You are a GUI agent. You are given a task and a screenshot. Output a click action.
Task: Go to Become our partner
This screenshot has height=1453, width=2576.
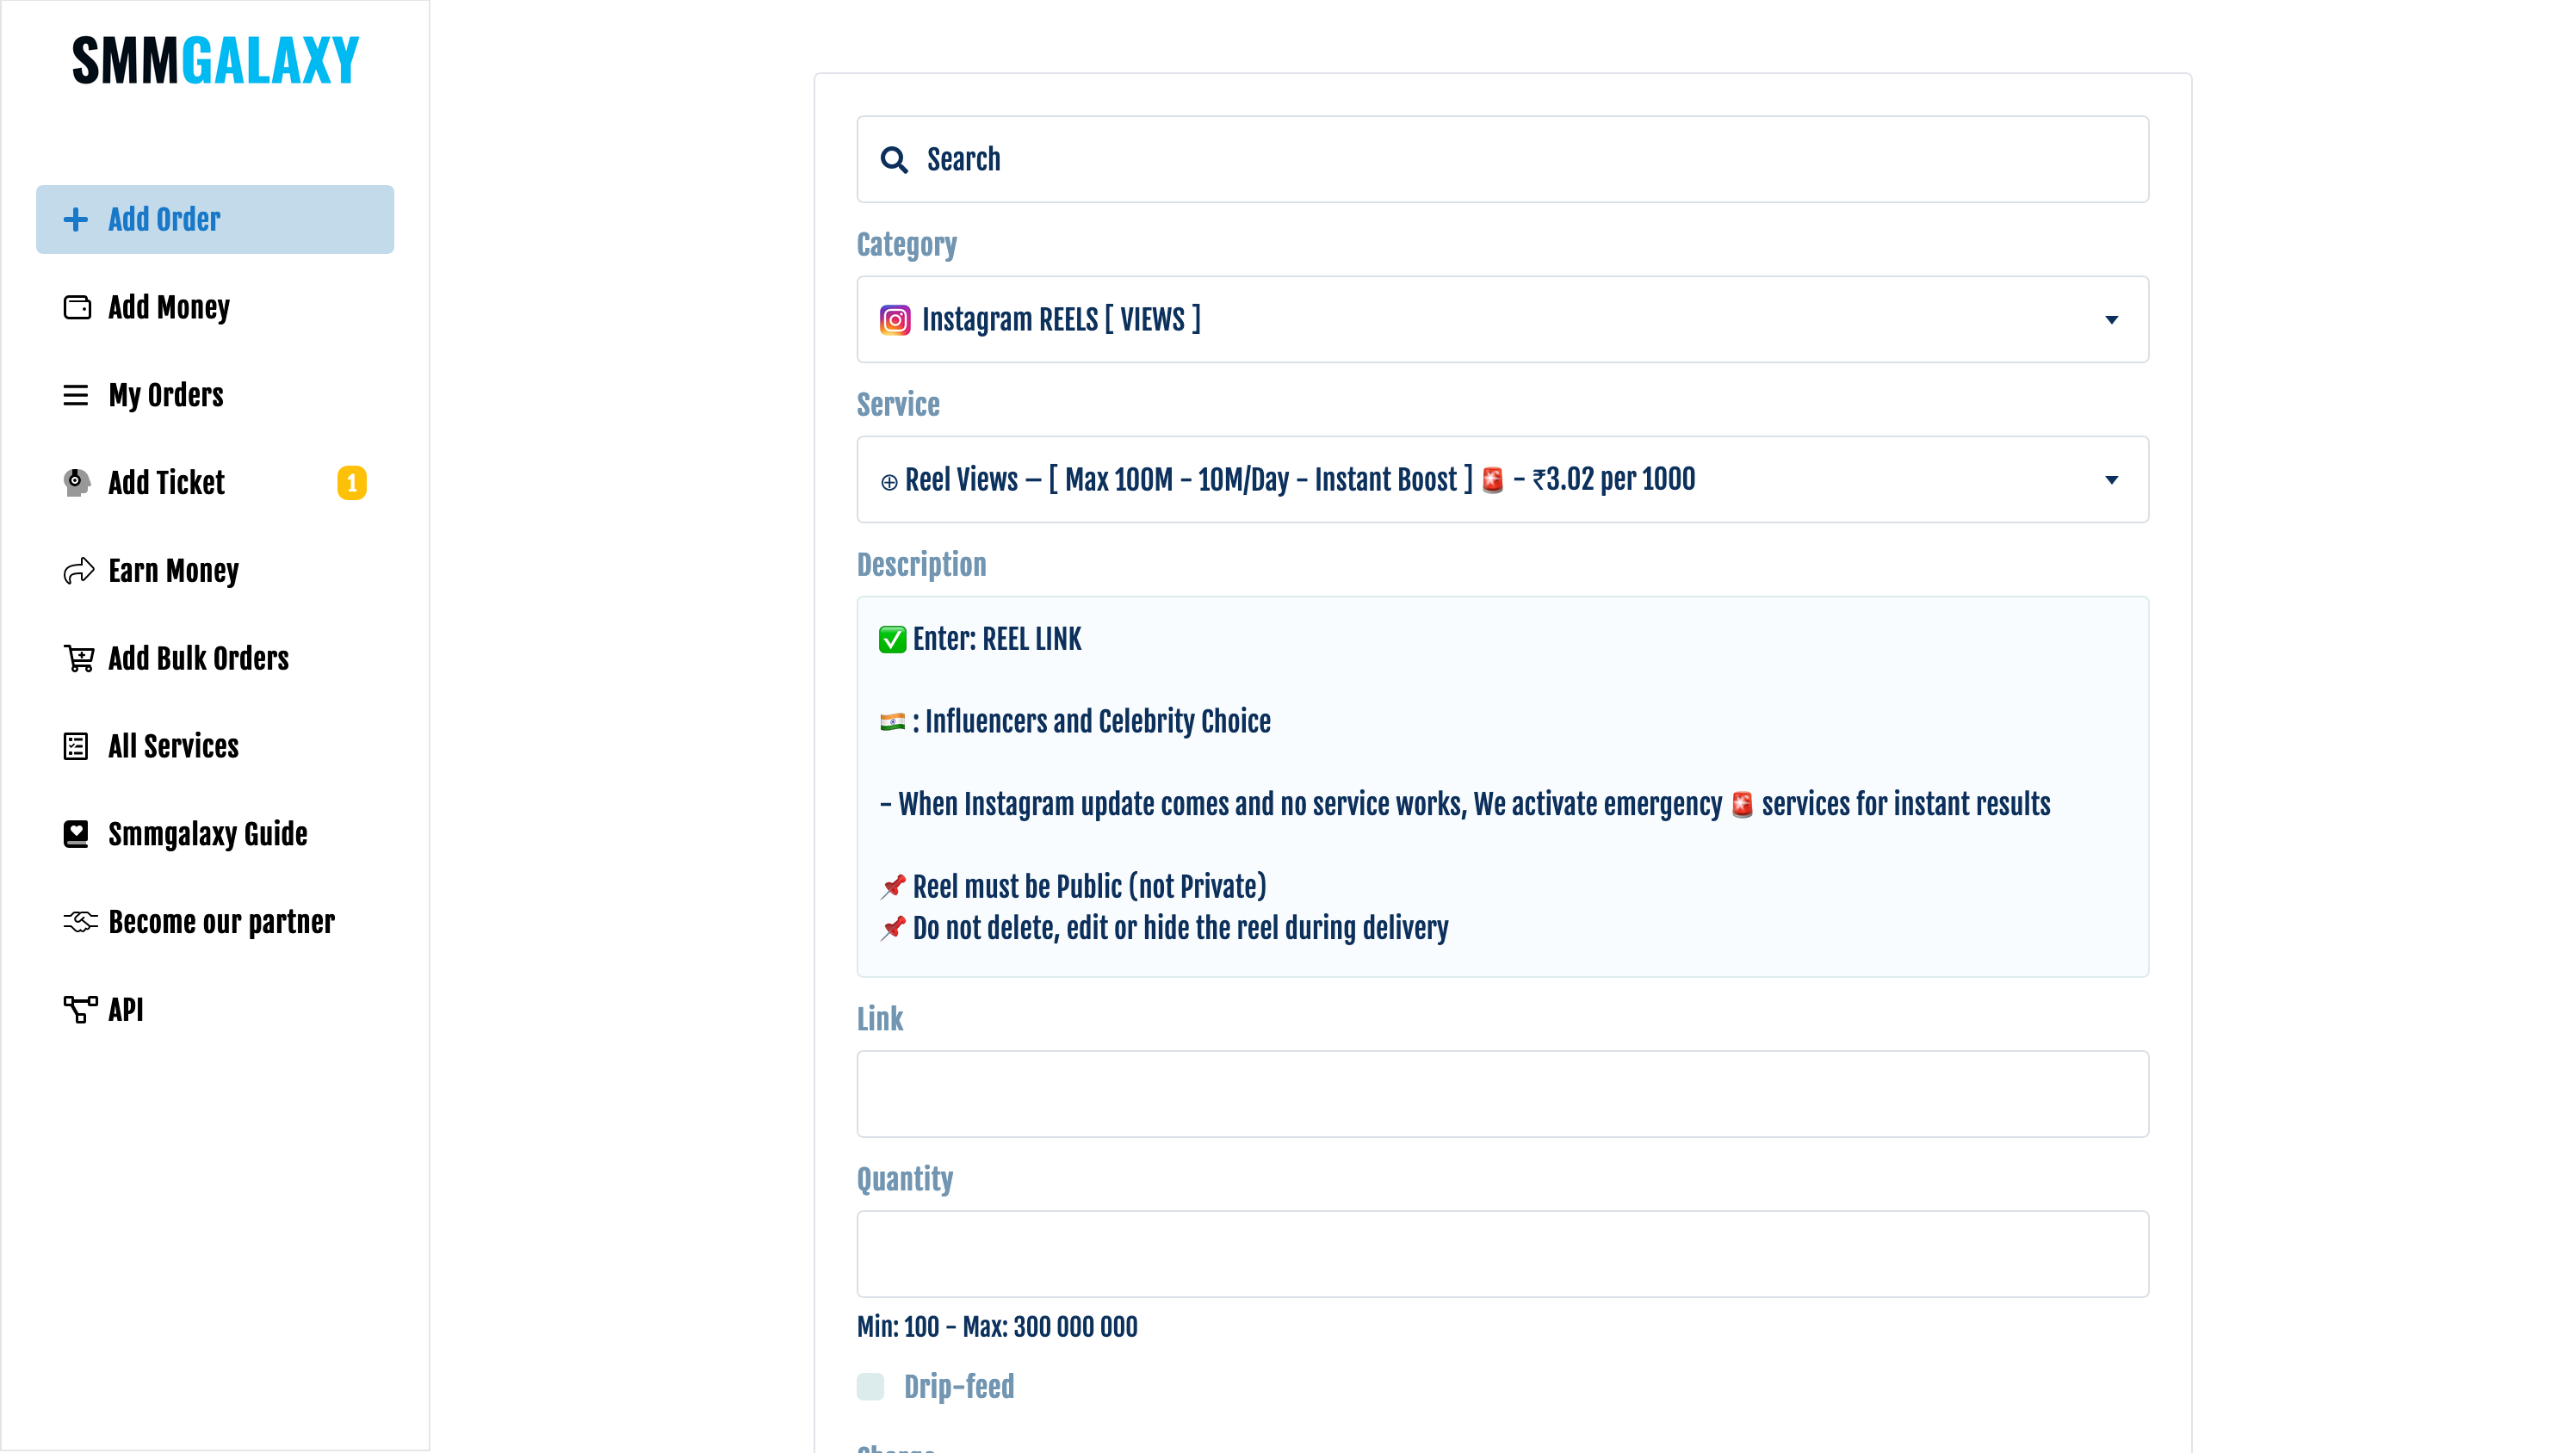(x=221, y=921)
